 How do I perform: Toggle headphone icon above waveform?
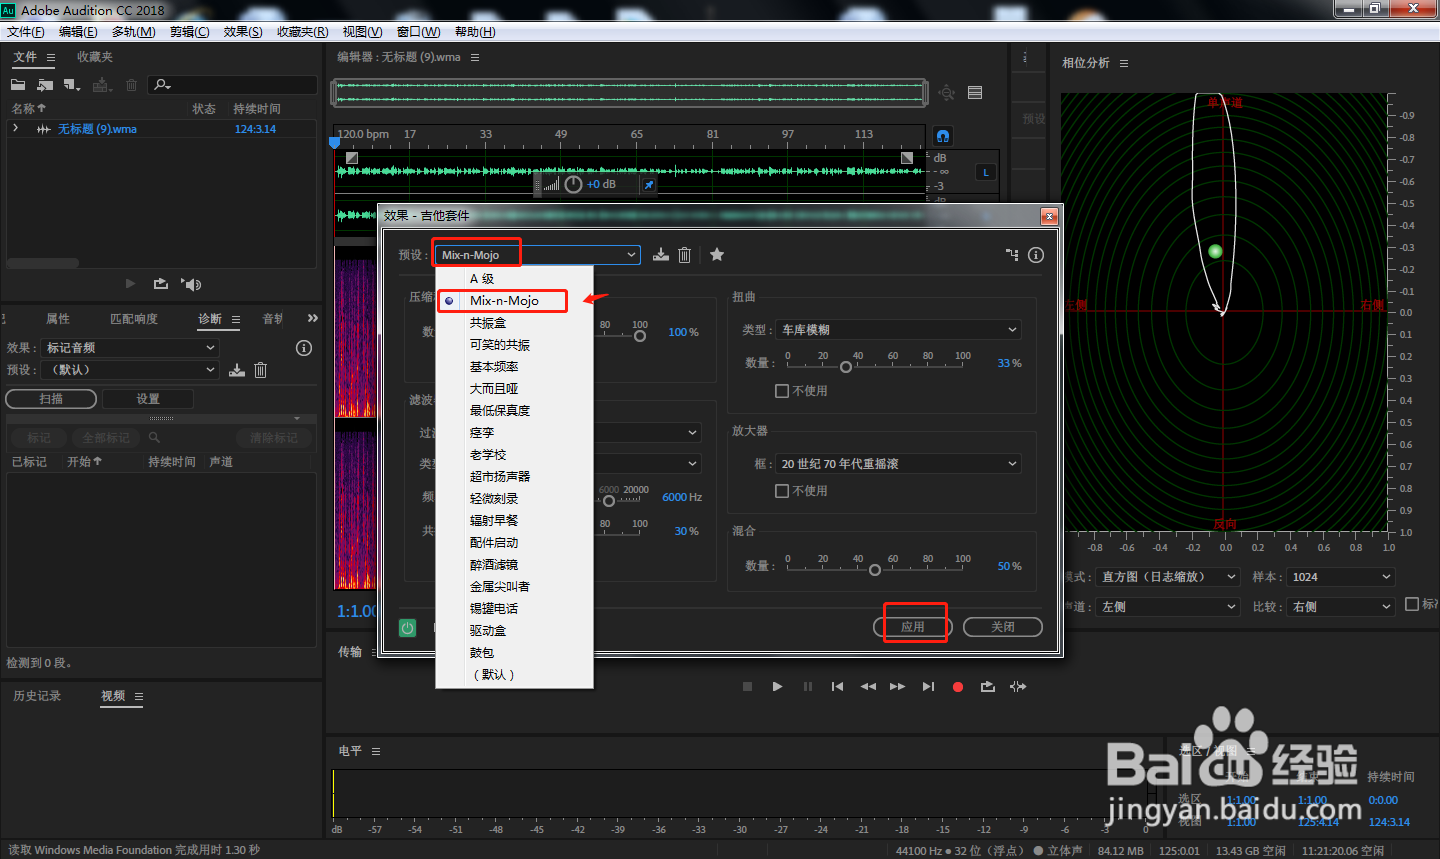pyautogui.click(x=943, y=136)
